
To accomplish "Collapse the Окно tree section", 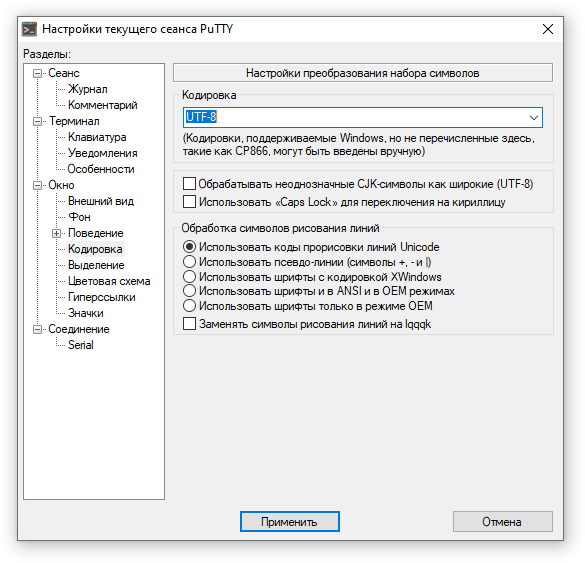I will (x=37, y=185).
